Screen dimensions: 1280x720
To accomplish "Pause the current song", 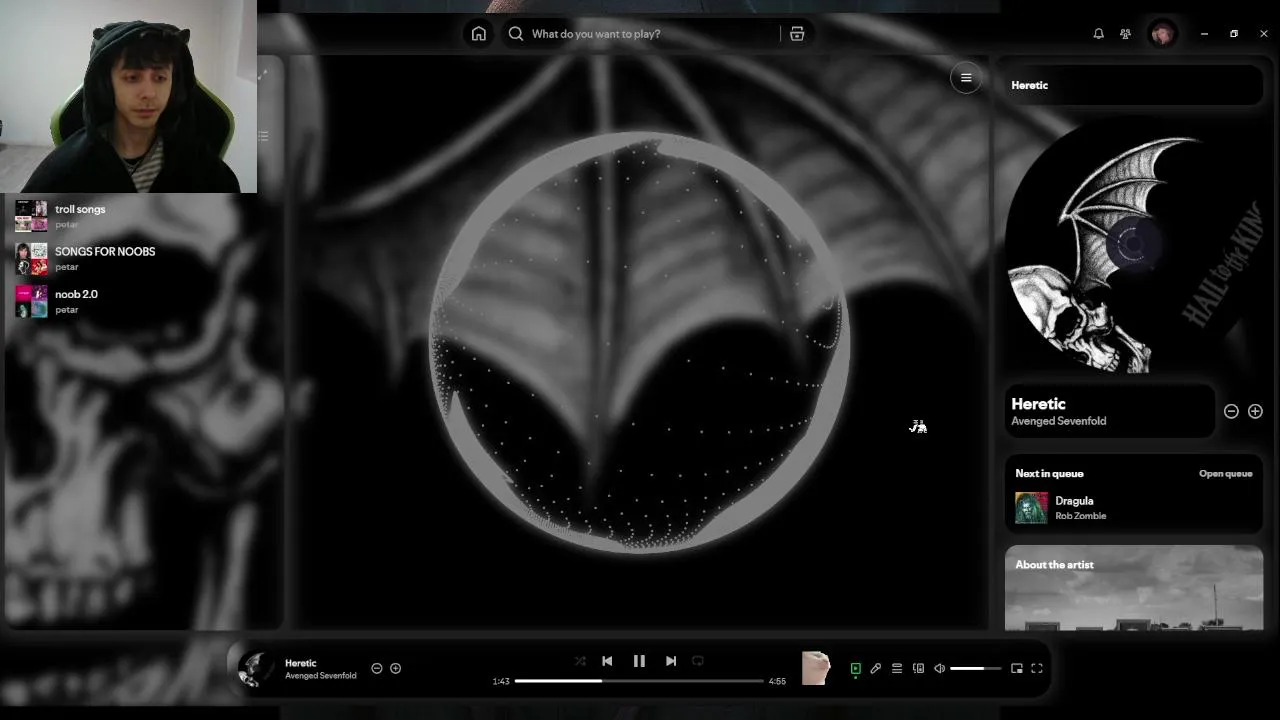I will (639, 661).
